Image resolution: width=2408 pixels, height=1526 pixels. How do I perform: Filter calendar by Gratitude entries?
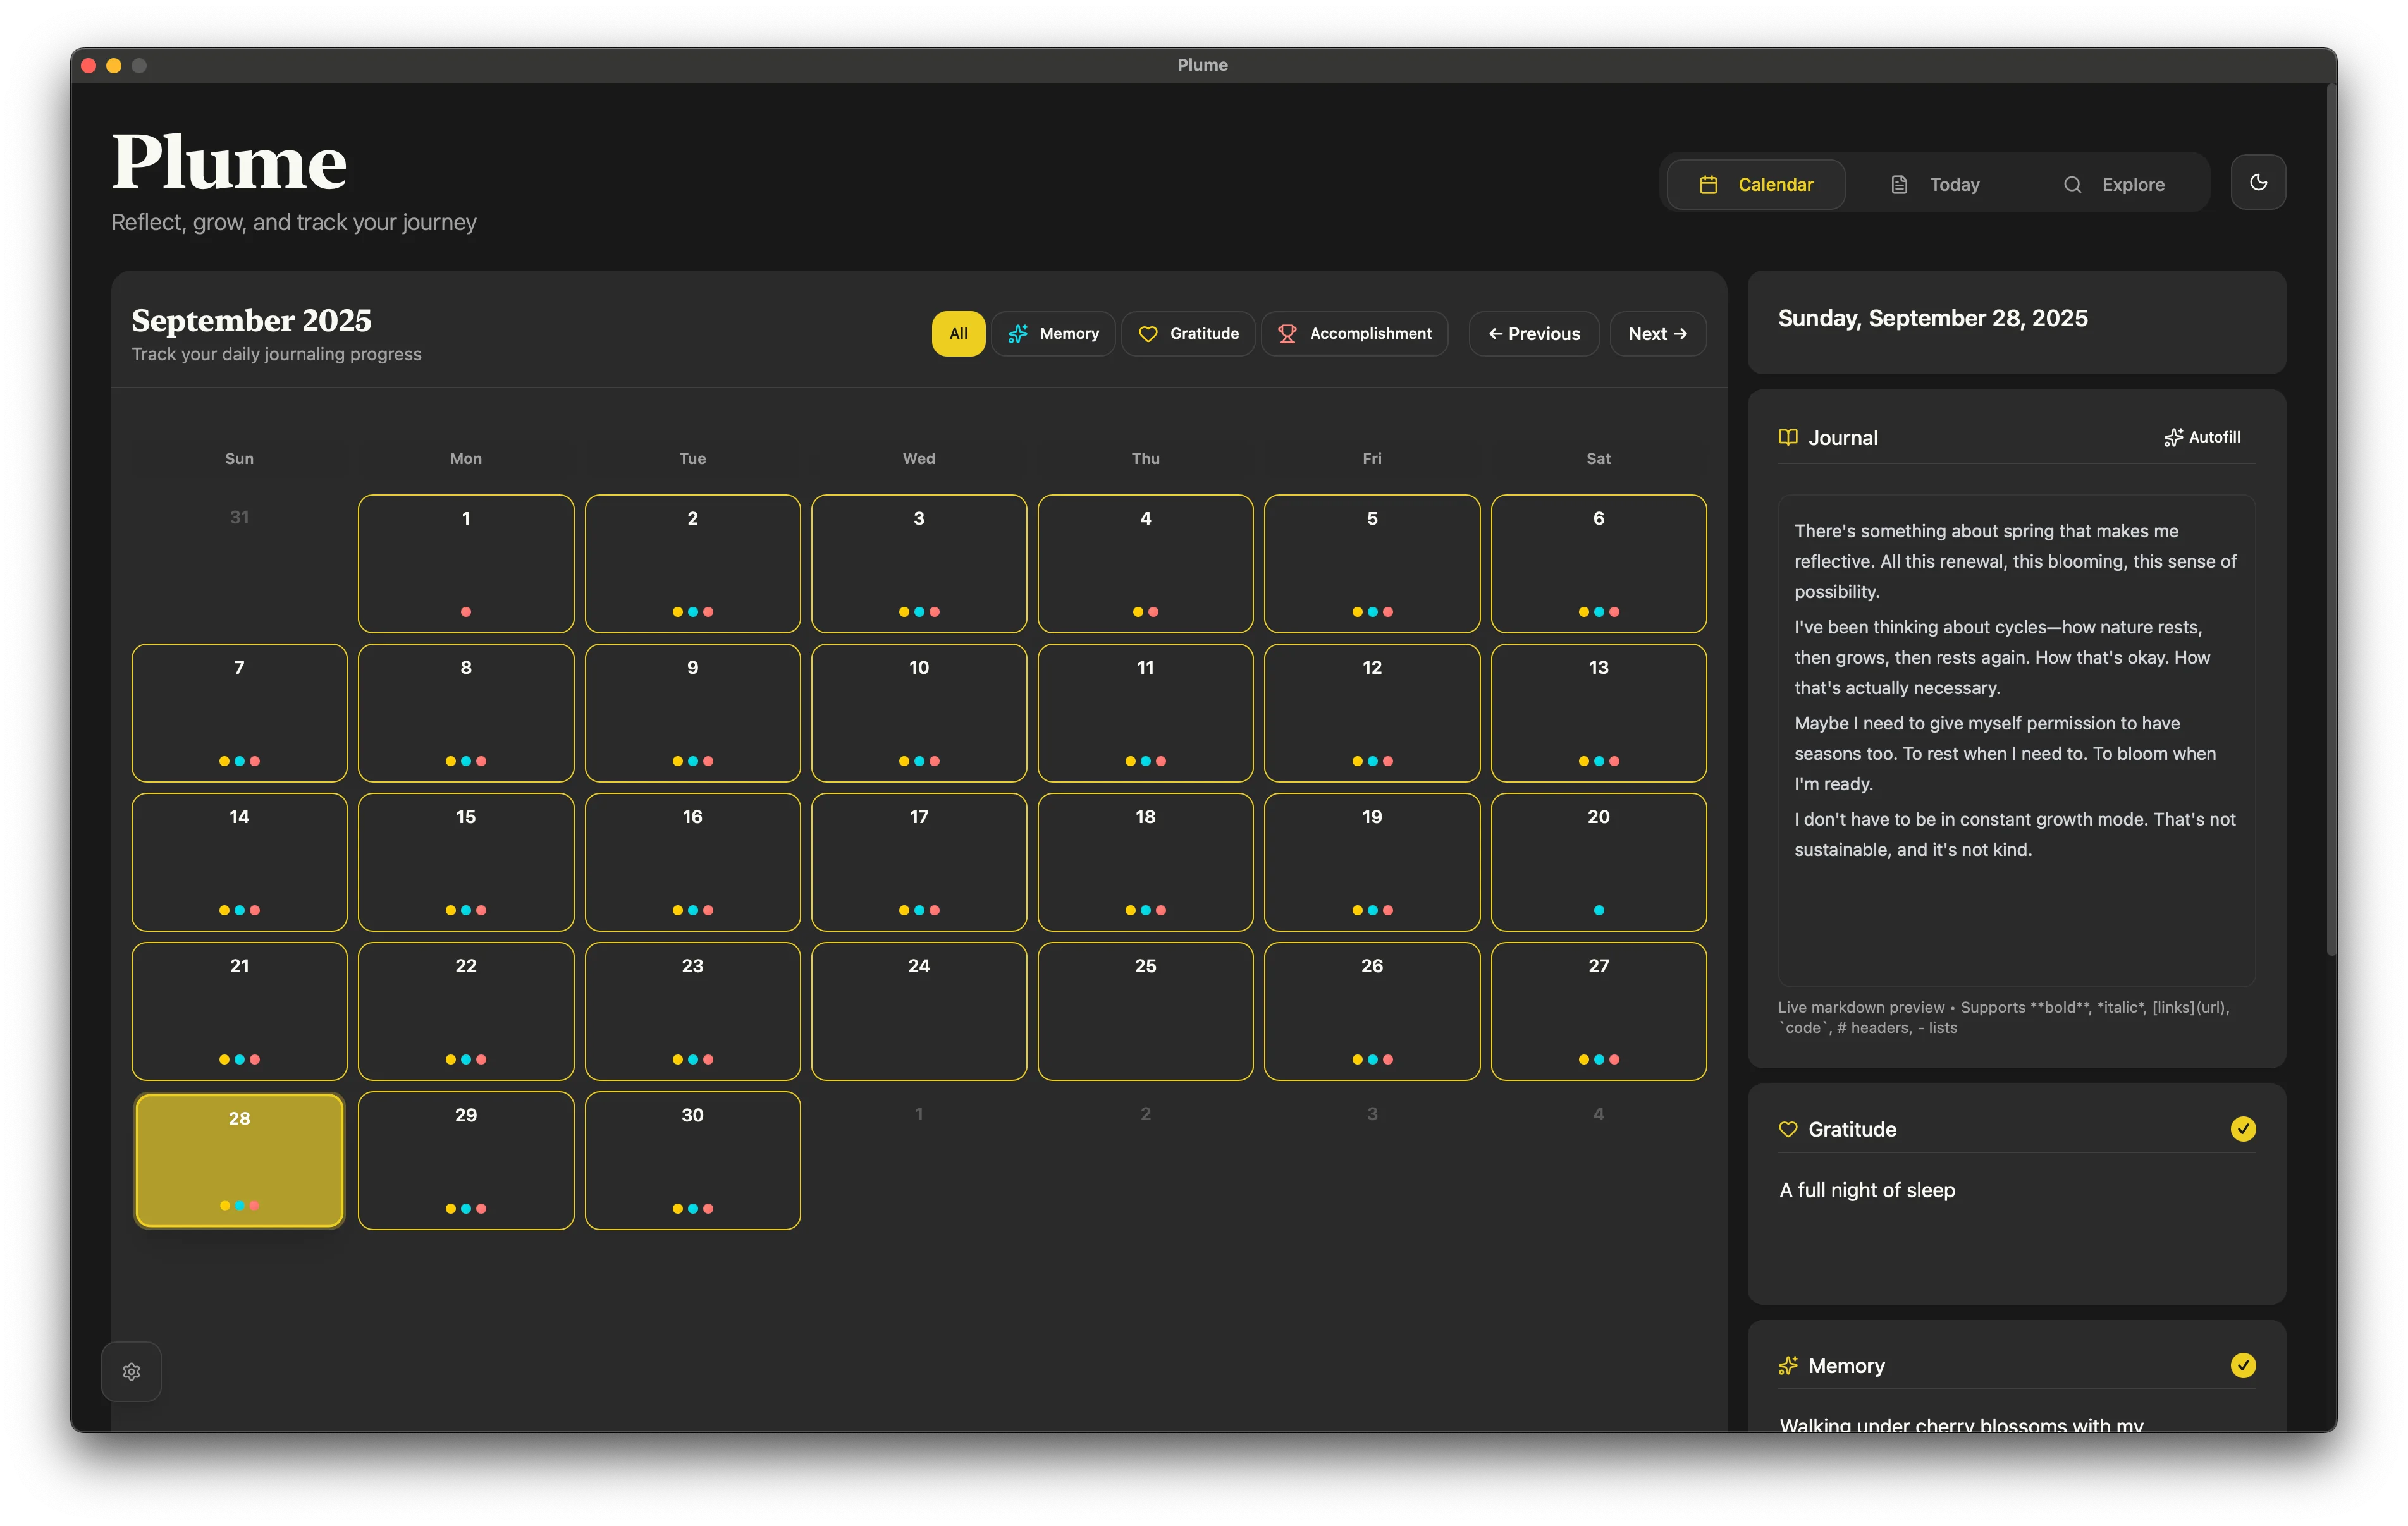point(1188,334)
